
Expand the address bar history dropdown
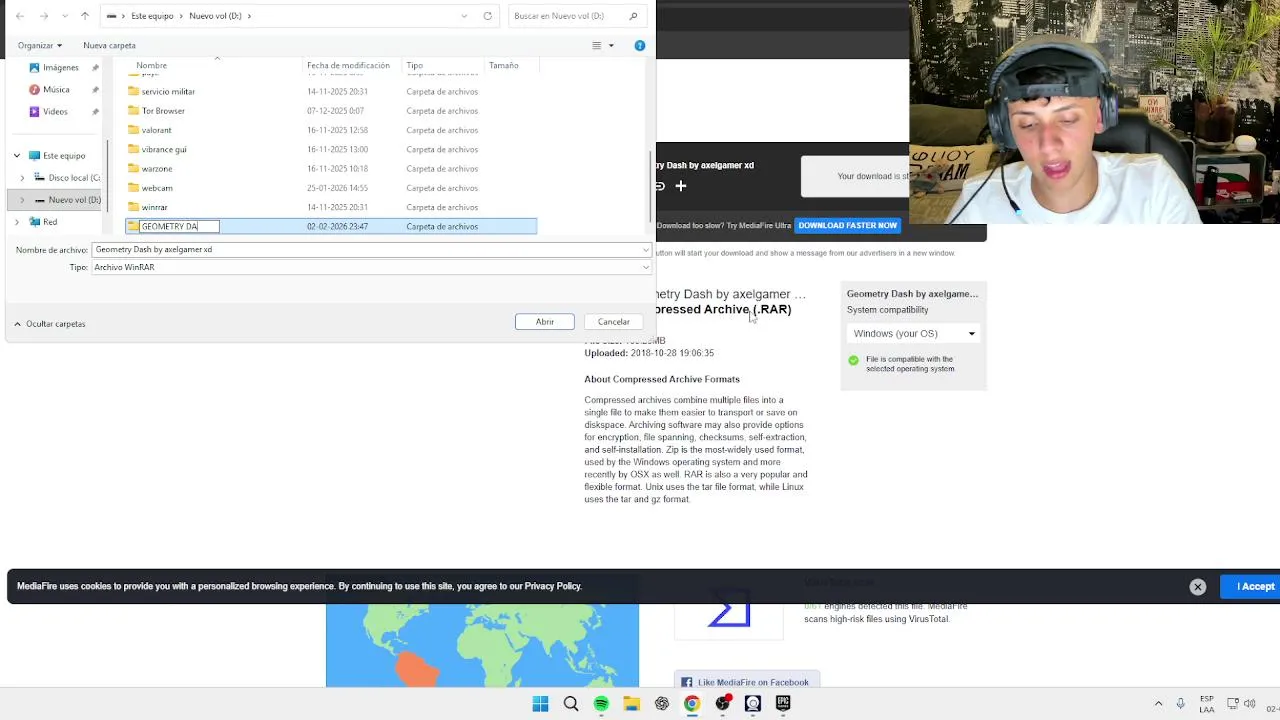[464, 16]
